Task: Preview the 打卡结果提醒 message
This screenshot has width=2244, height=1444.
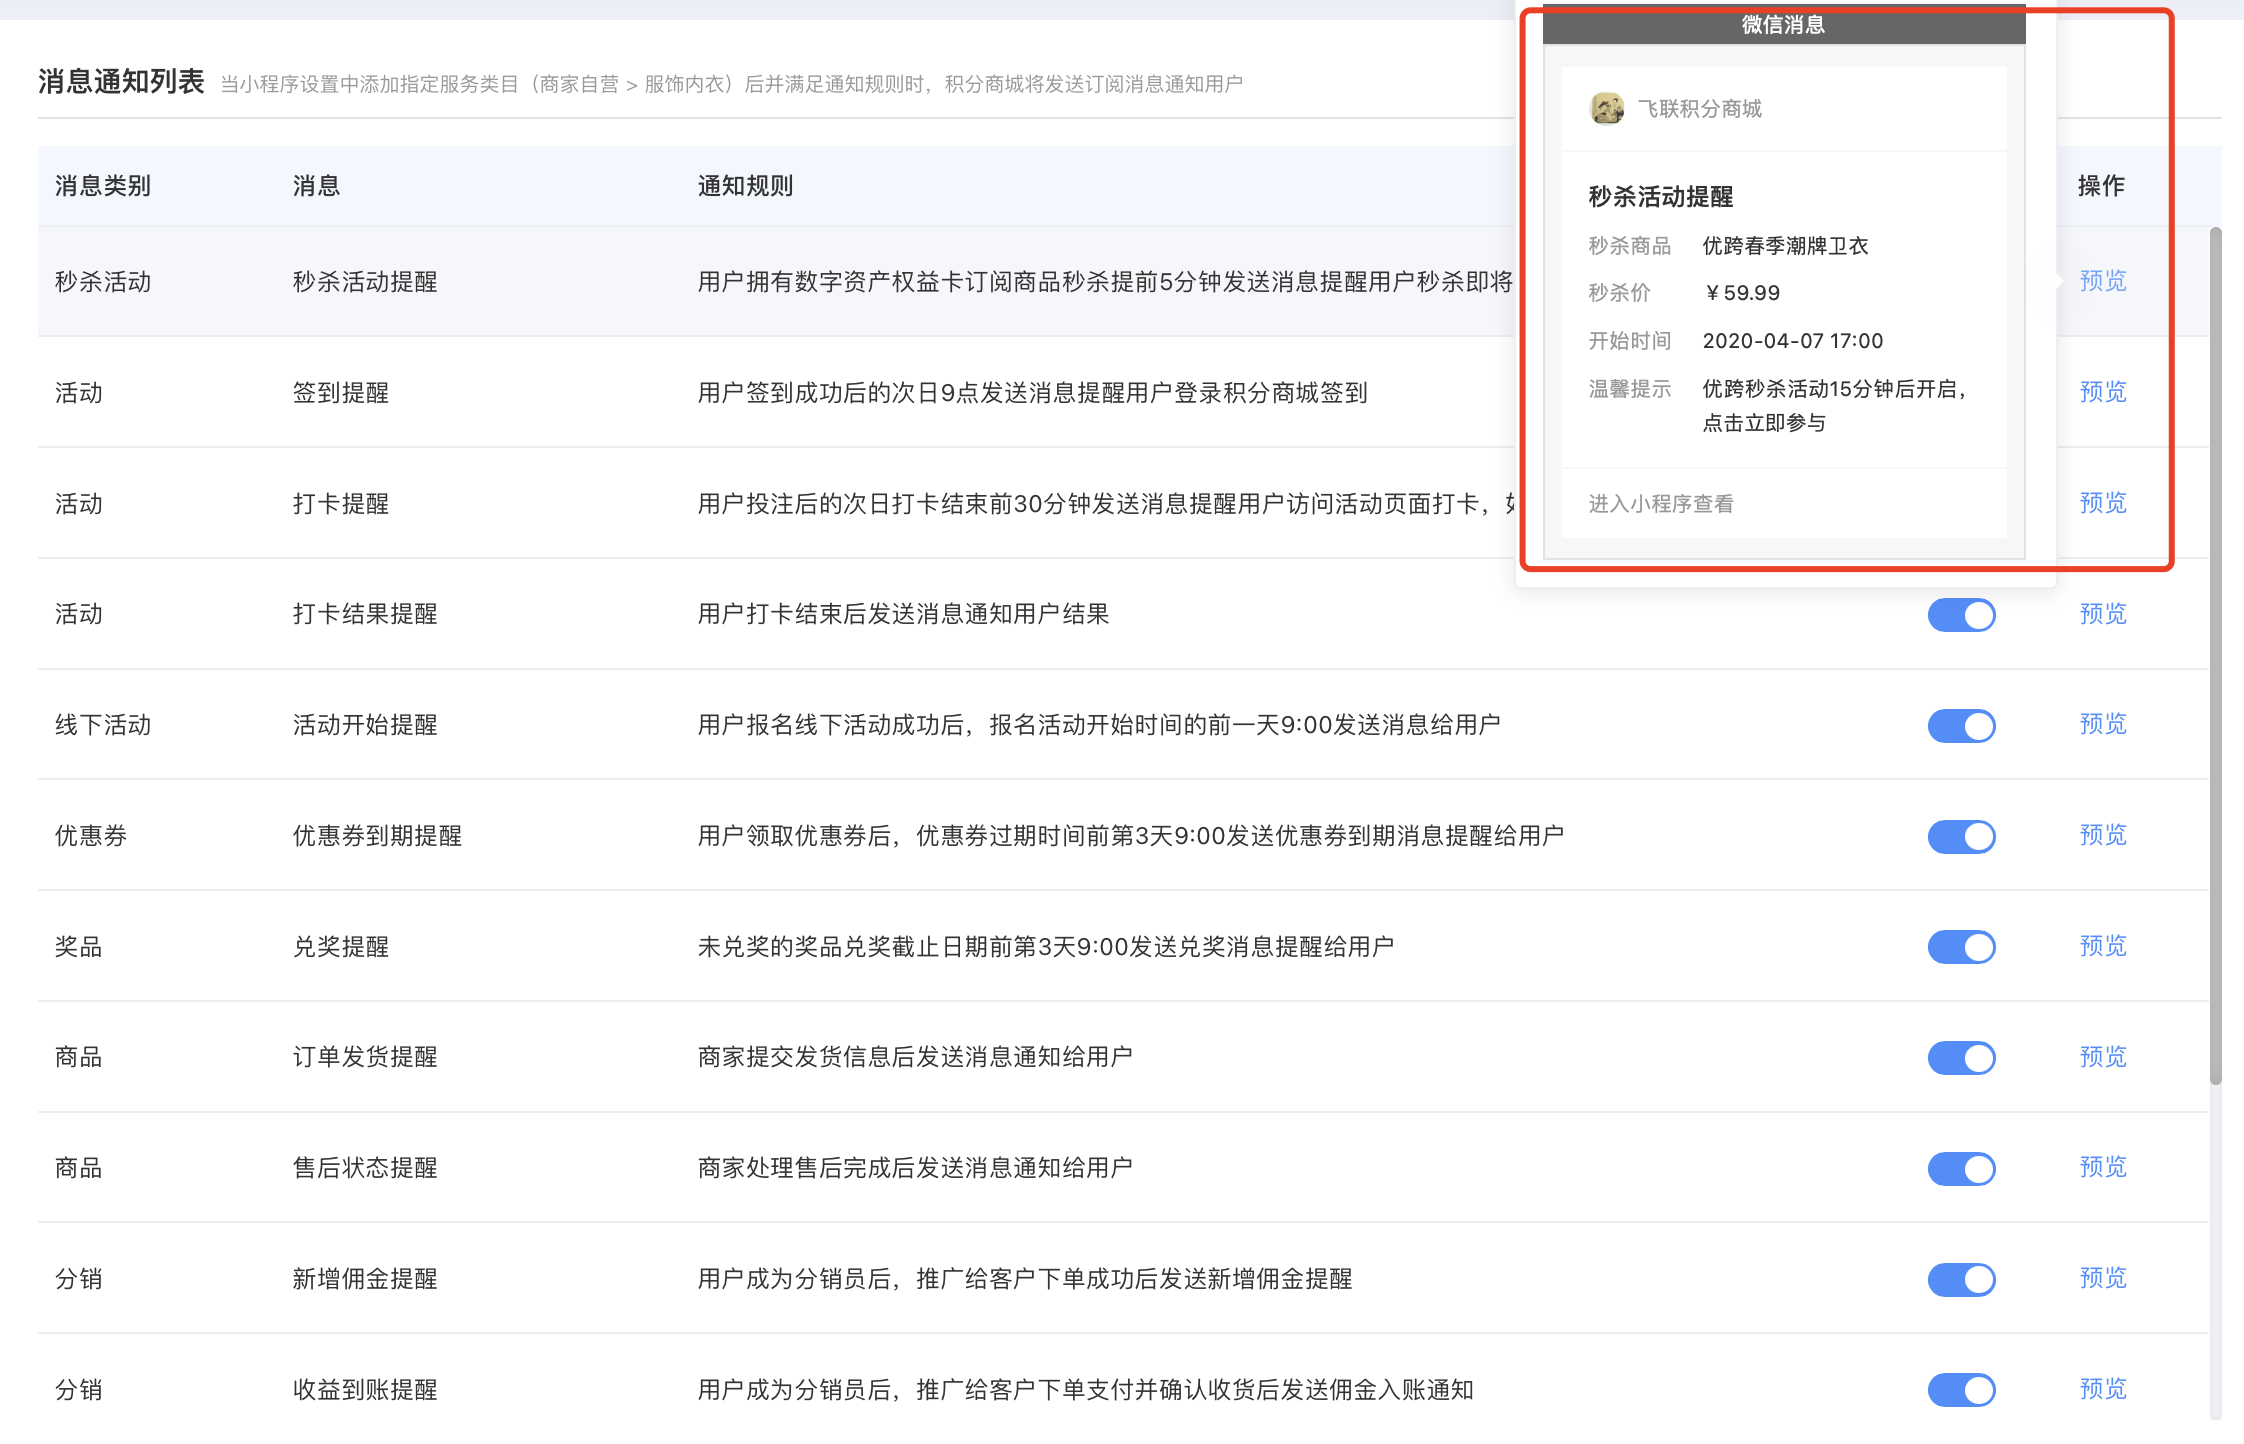Action: [2102, 614]
